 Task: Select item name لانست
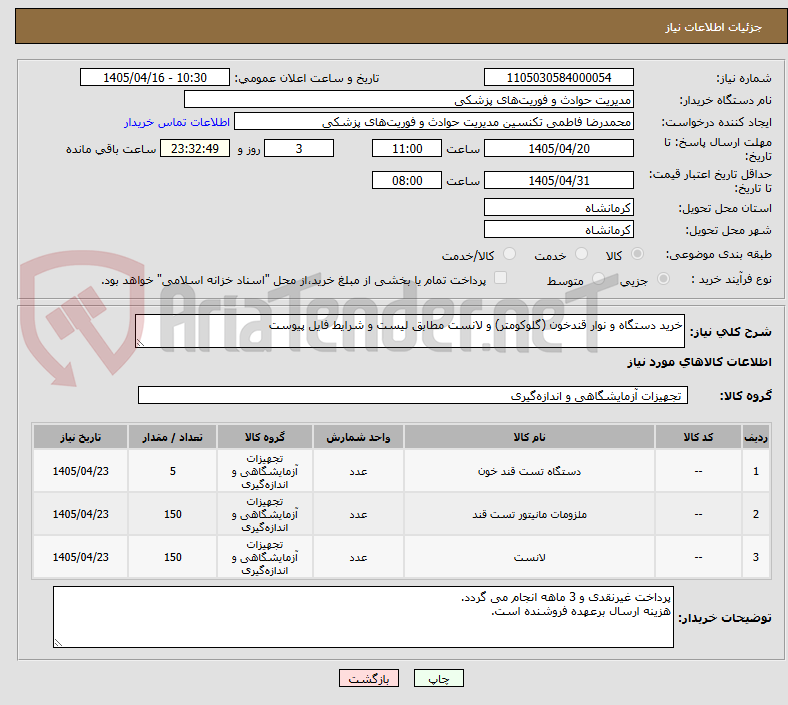[529, 557]
